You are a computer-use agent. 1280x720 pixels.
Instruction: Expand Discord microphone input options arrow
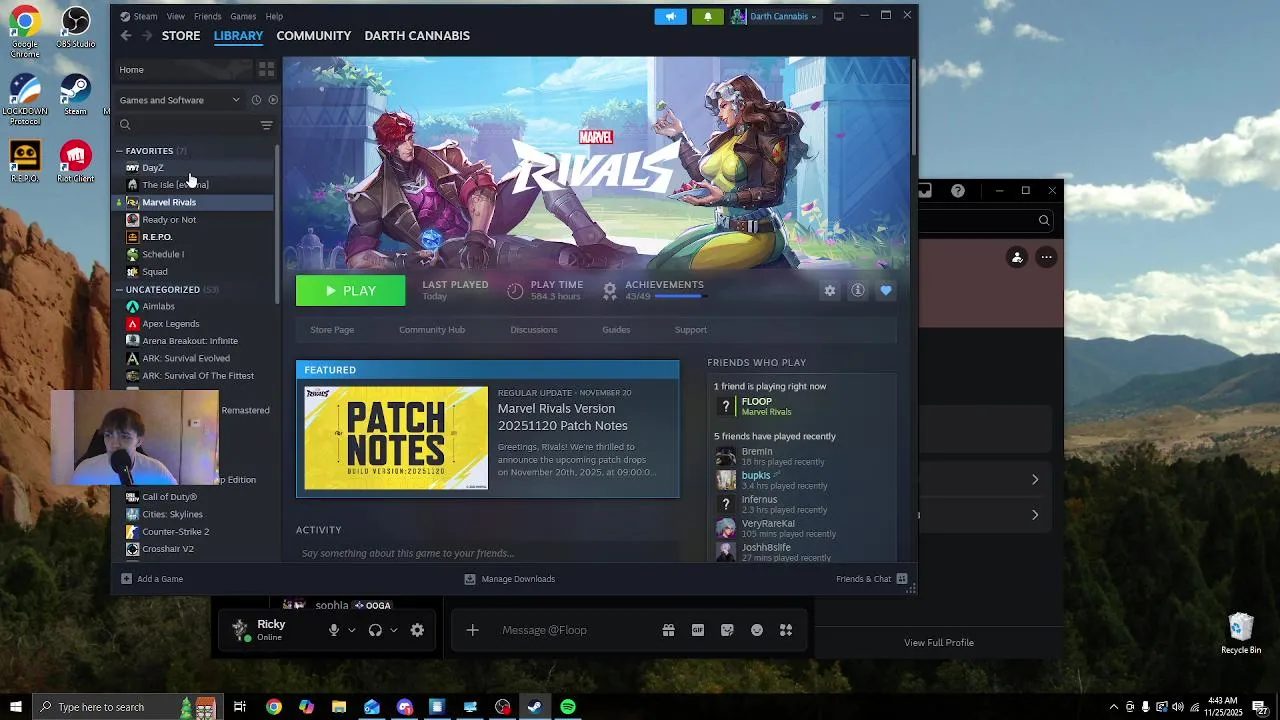click(351, 630)
